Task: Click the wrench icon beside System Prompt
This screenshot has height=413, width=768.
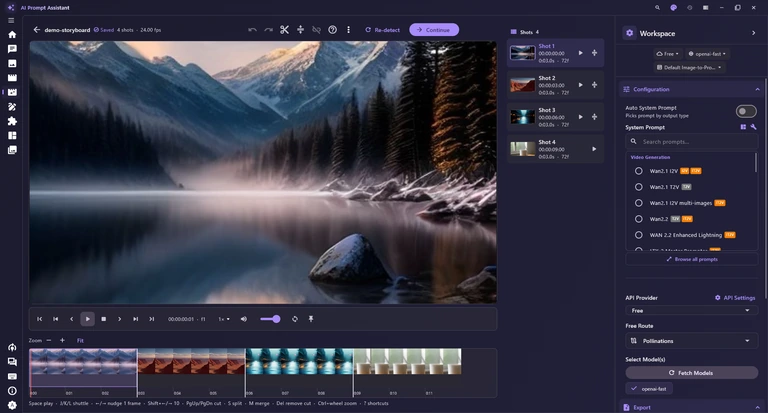Action: pos(753,127)
